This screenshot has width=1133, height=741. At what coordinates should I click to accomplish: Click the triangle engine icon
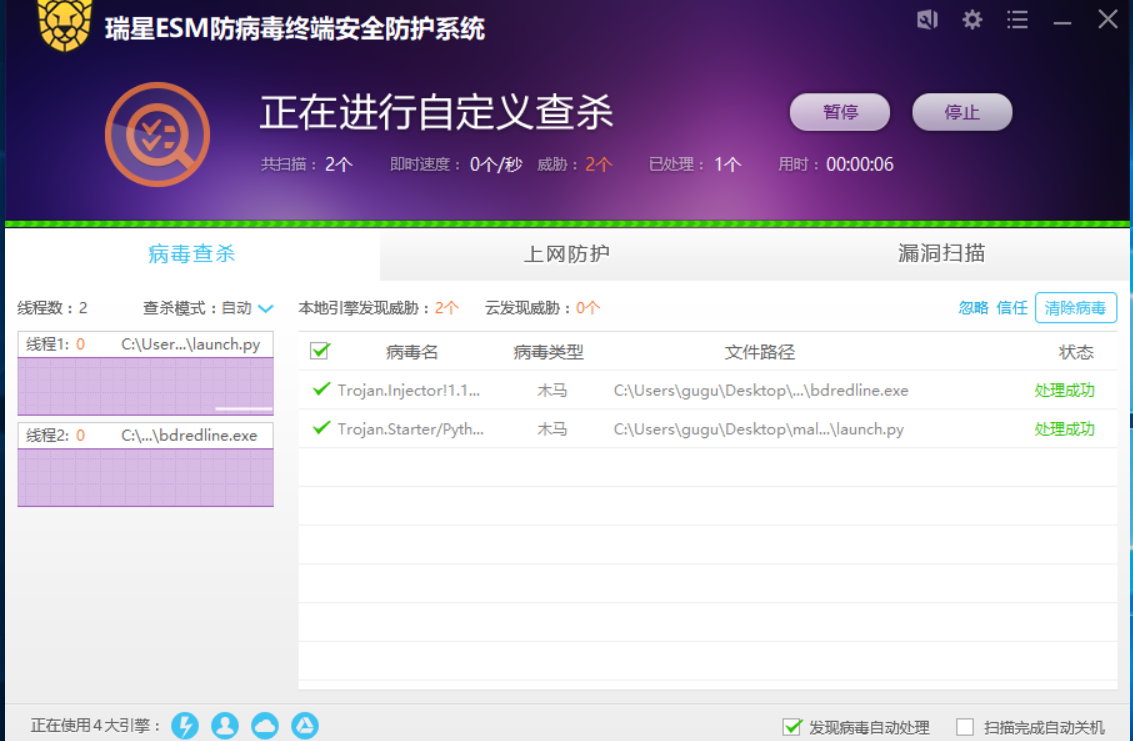point(305,725)
